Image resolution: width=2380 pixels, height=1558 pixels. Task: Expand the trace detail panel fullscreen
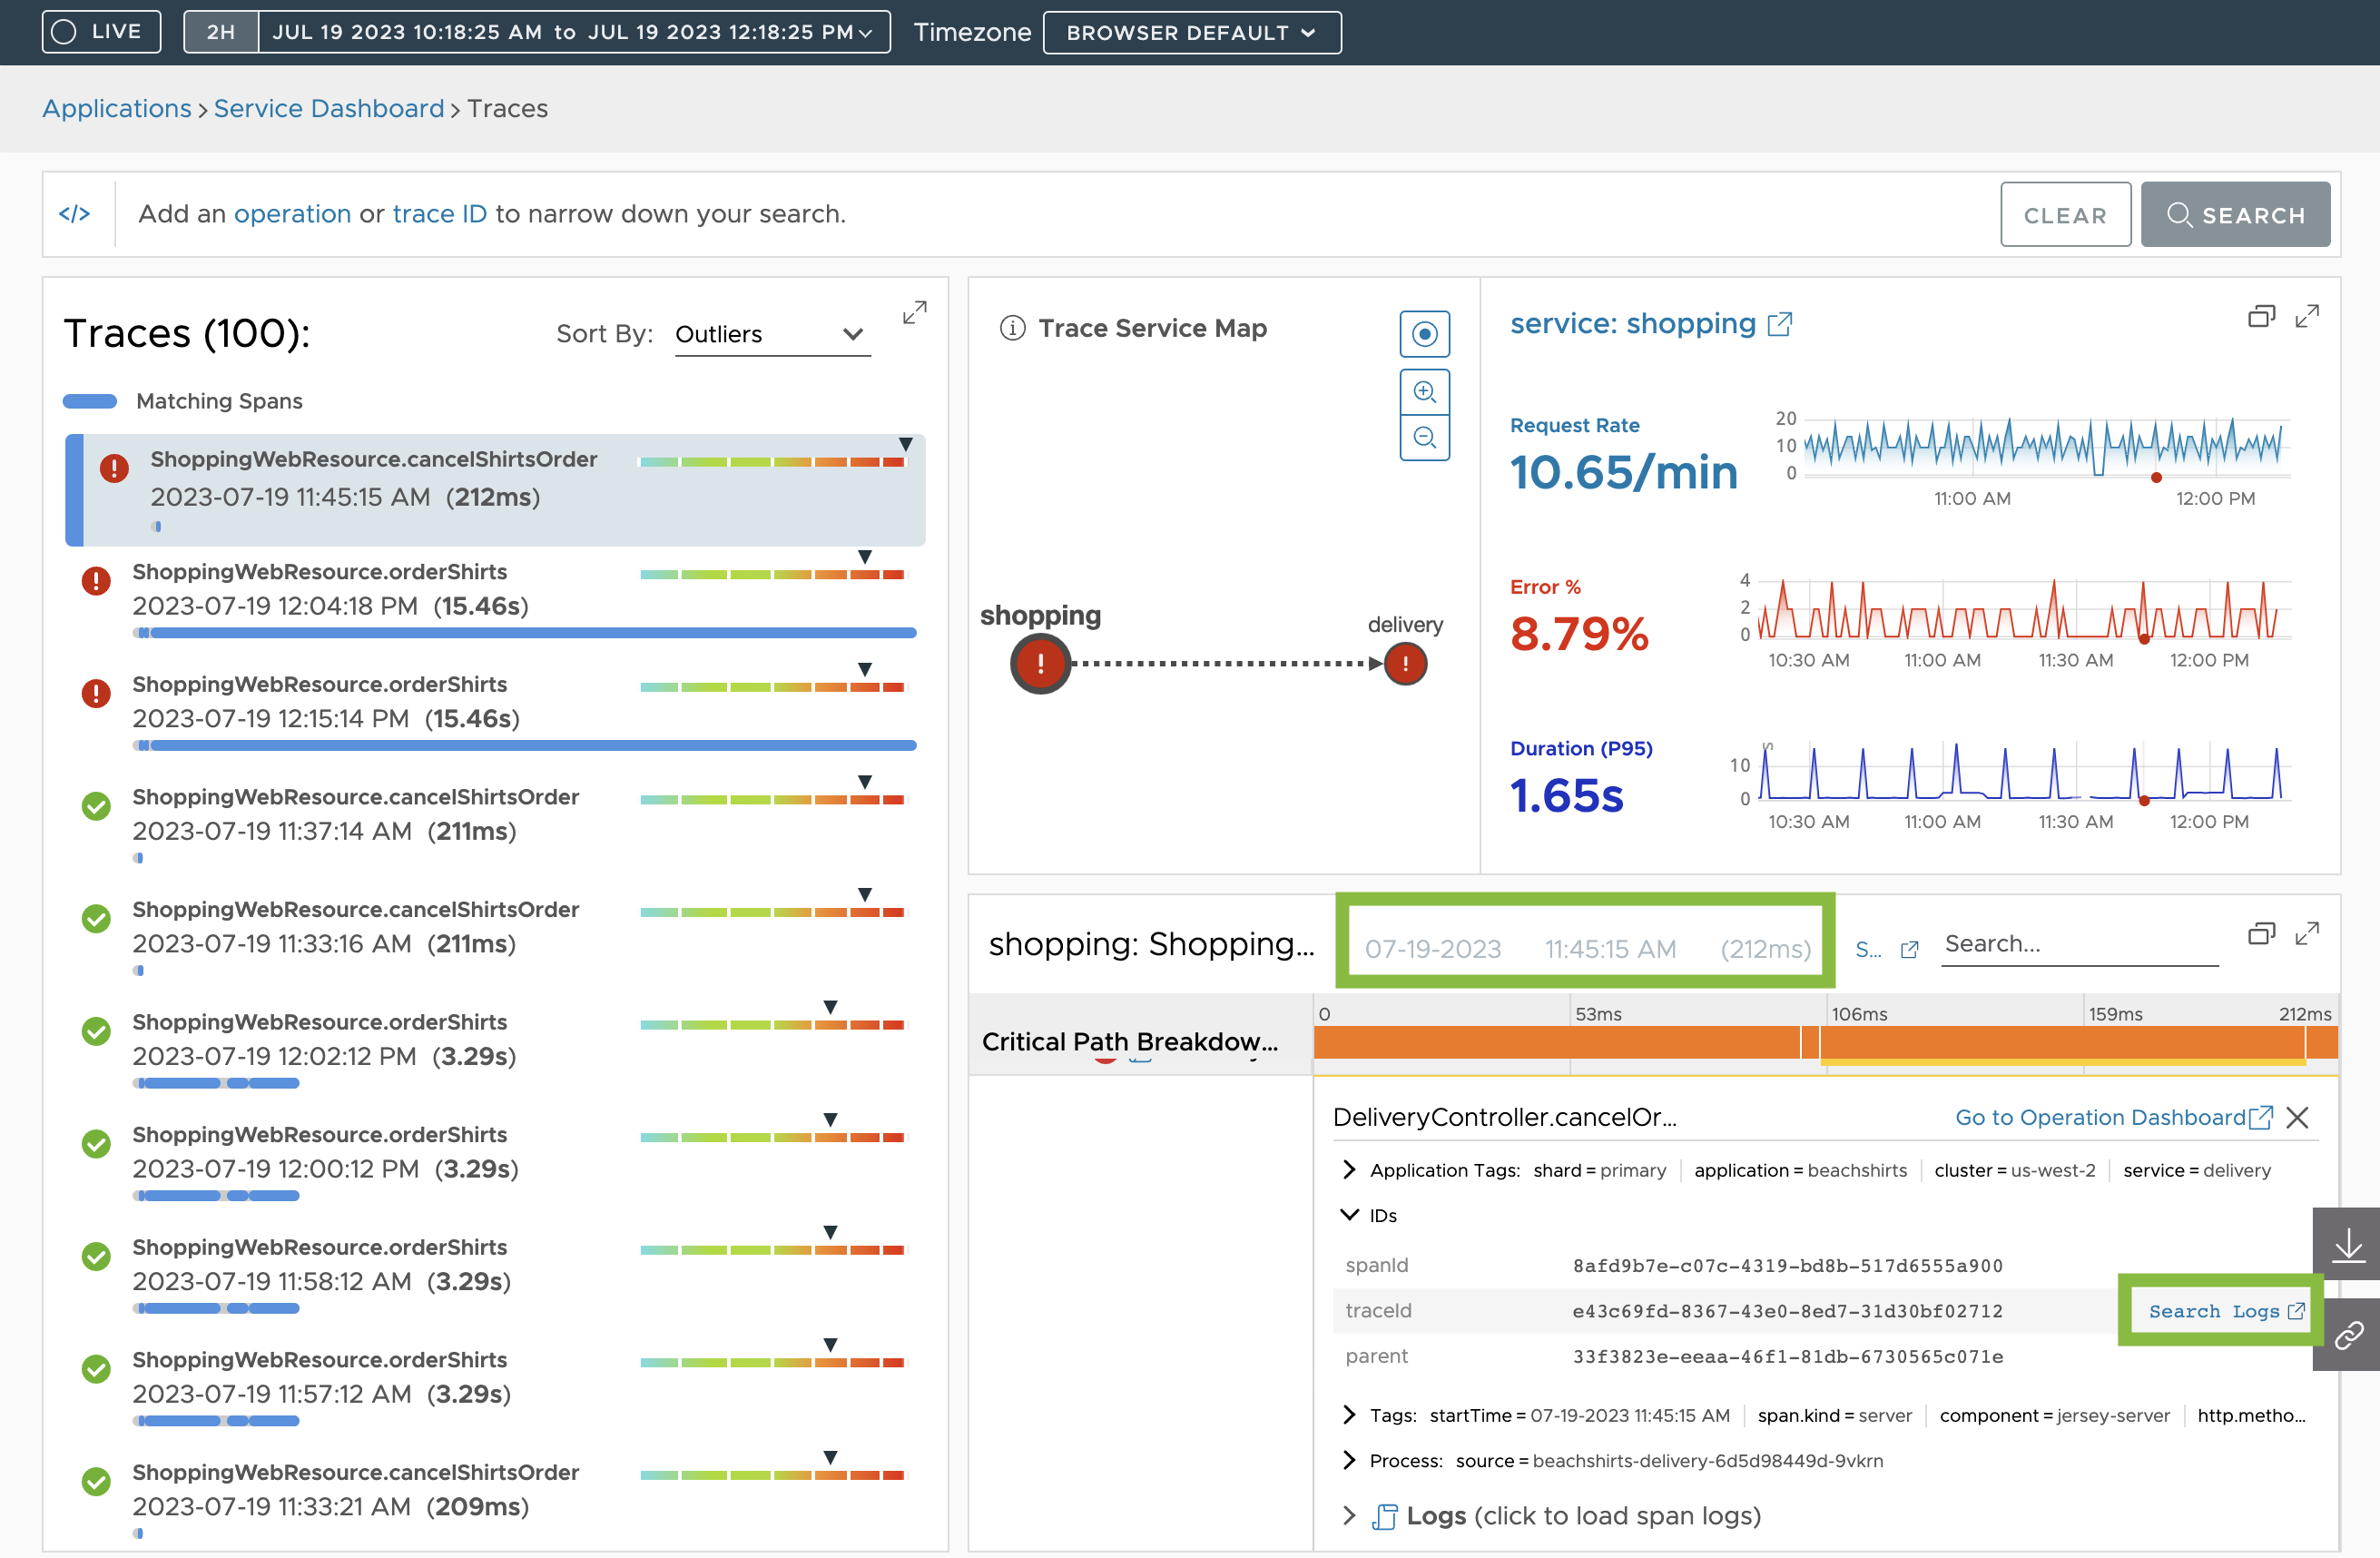tap(2307, 934)
